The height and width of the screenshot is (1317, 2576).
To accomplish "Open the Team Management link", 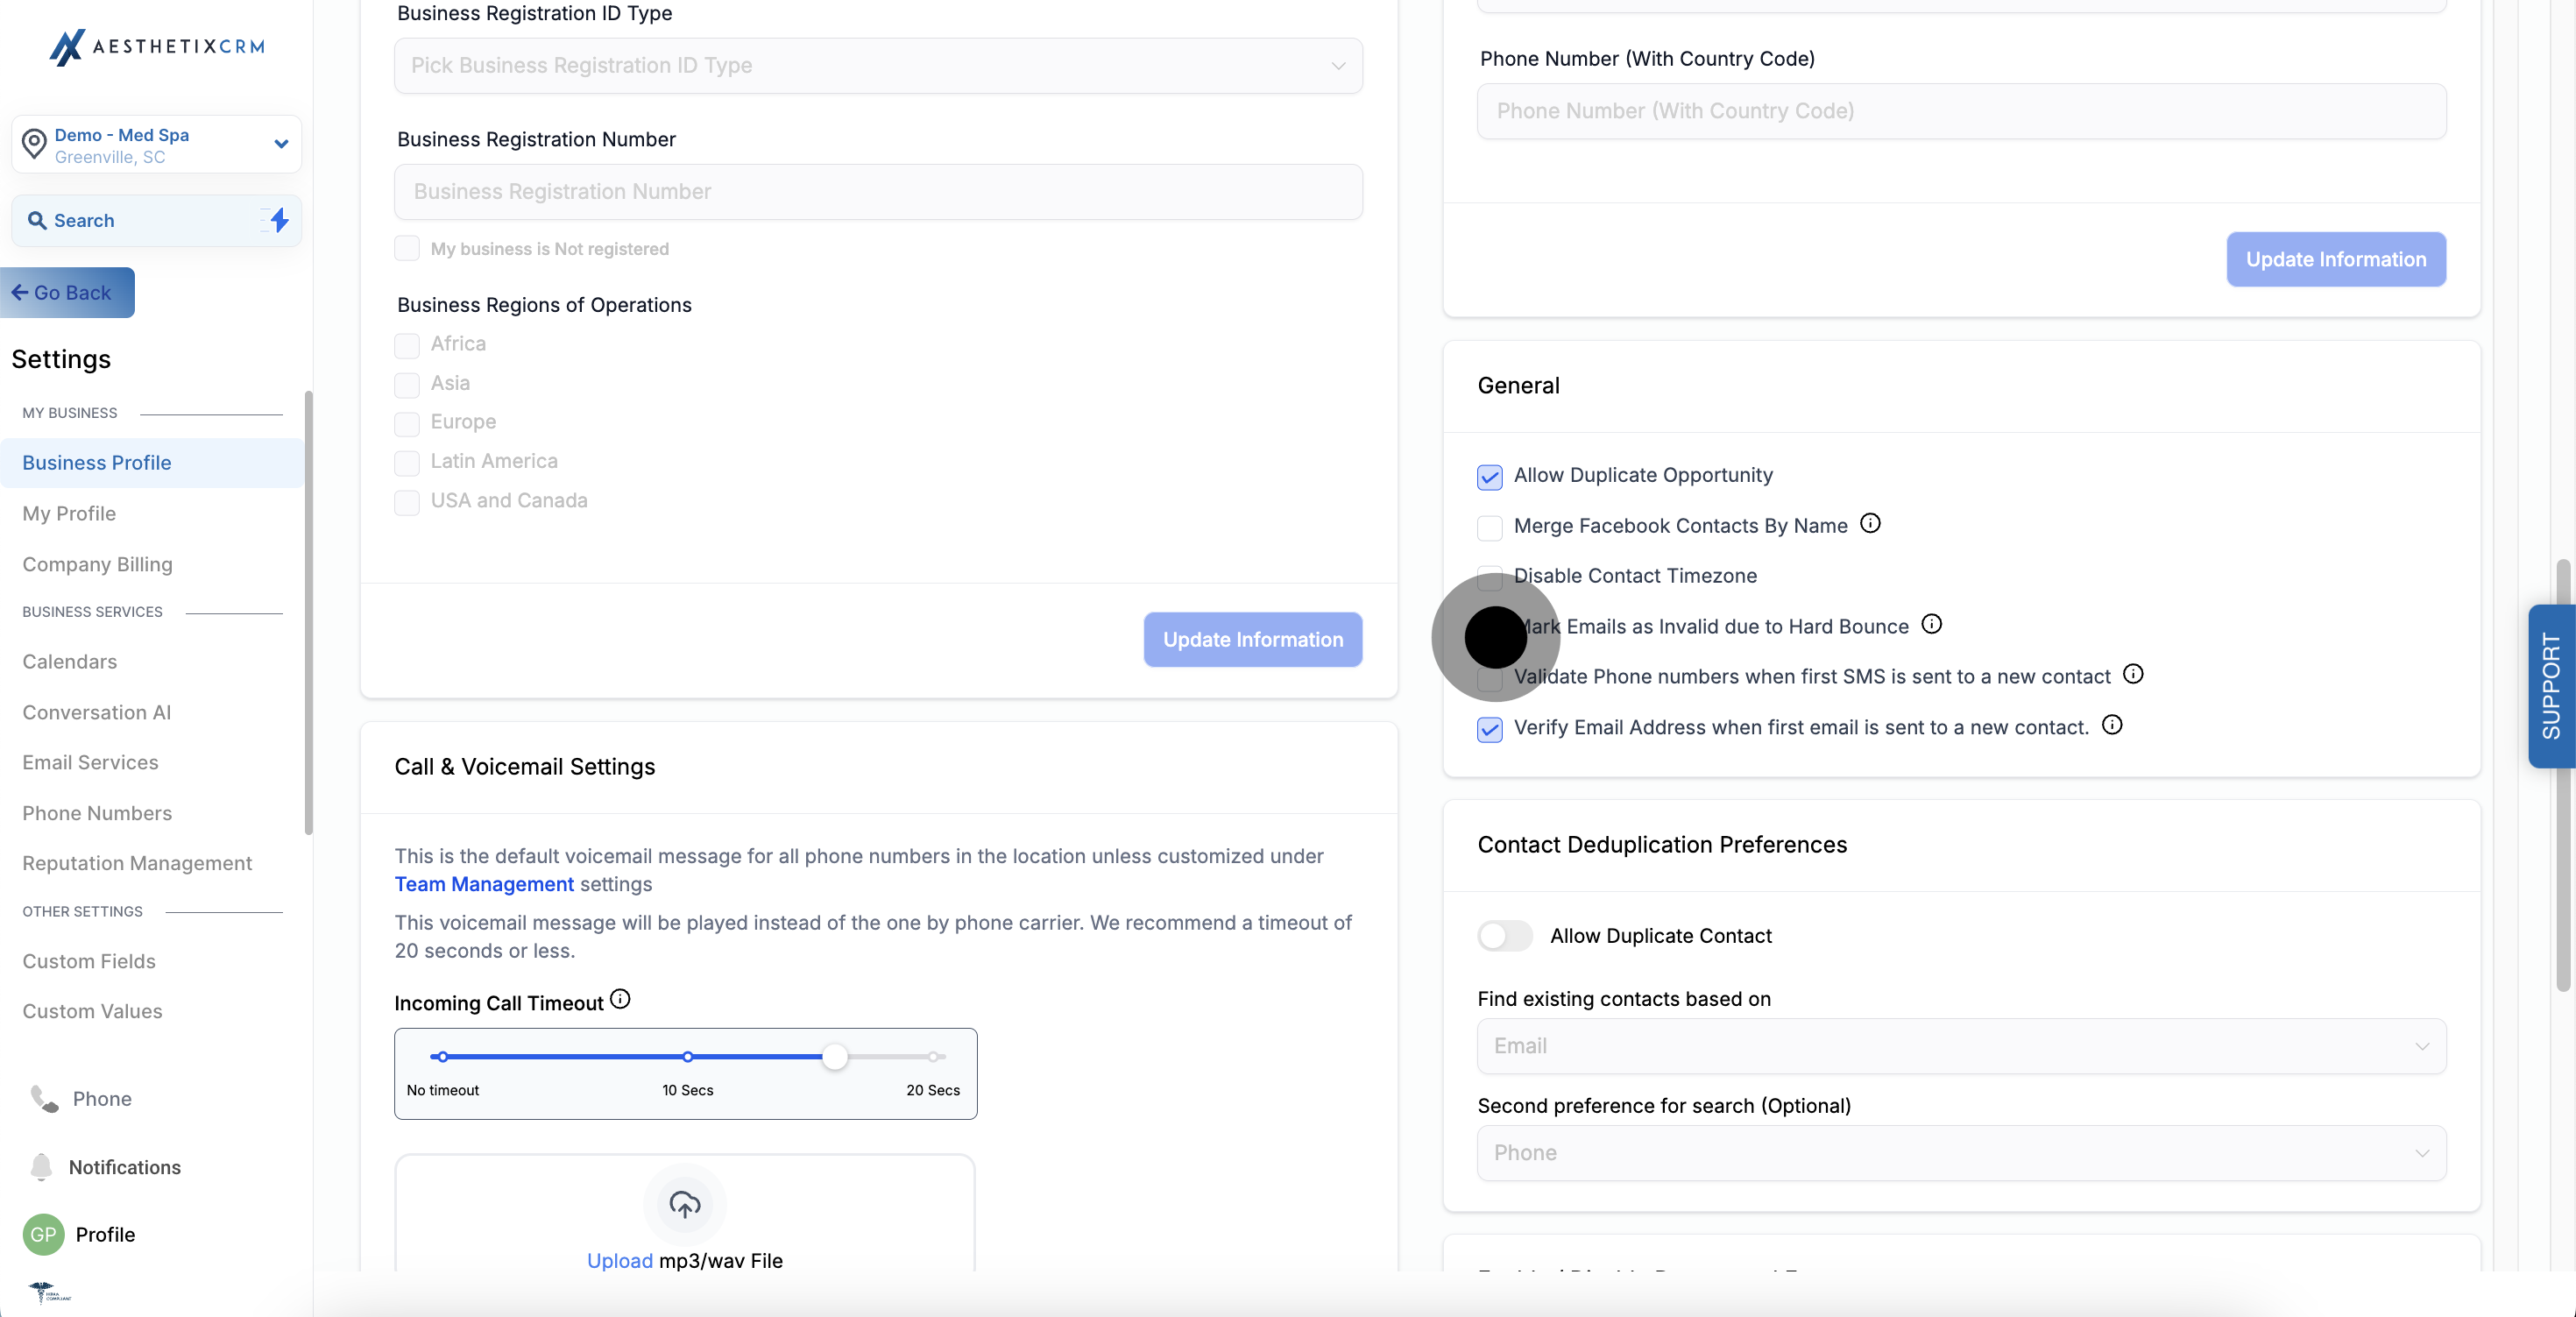I will [x=484, y=884].
